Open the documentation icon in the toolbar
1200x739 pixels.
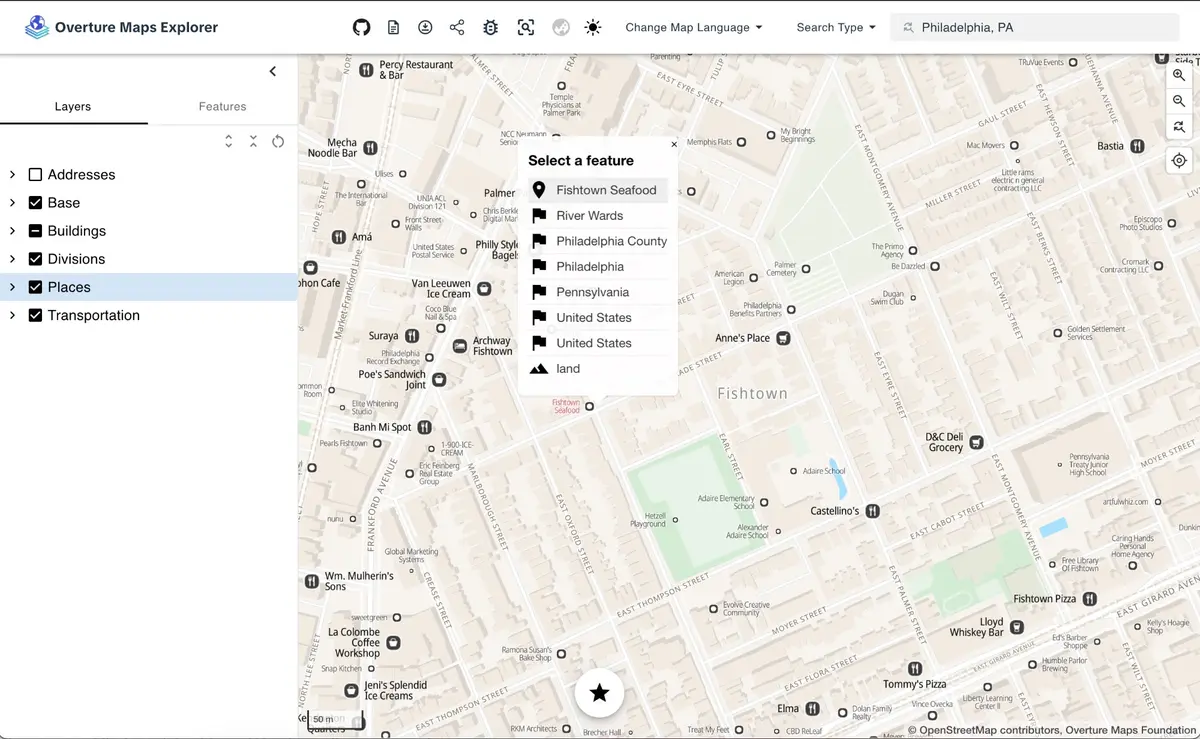pos(393,27)
